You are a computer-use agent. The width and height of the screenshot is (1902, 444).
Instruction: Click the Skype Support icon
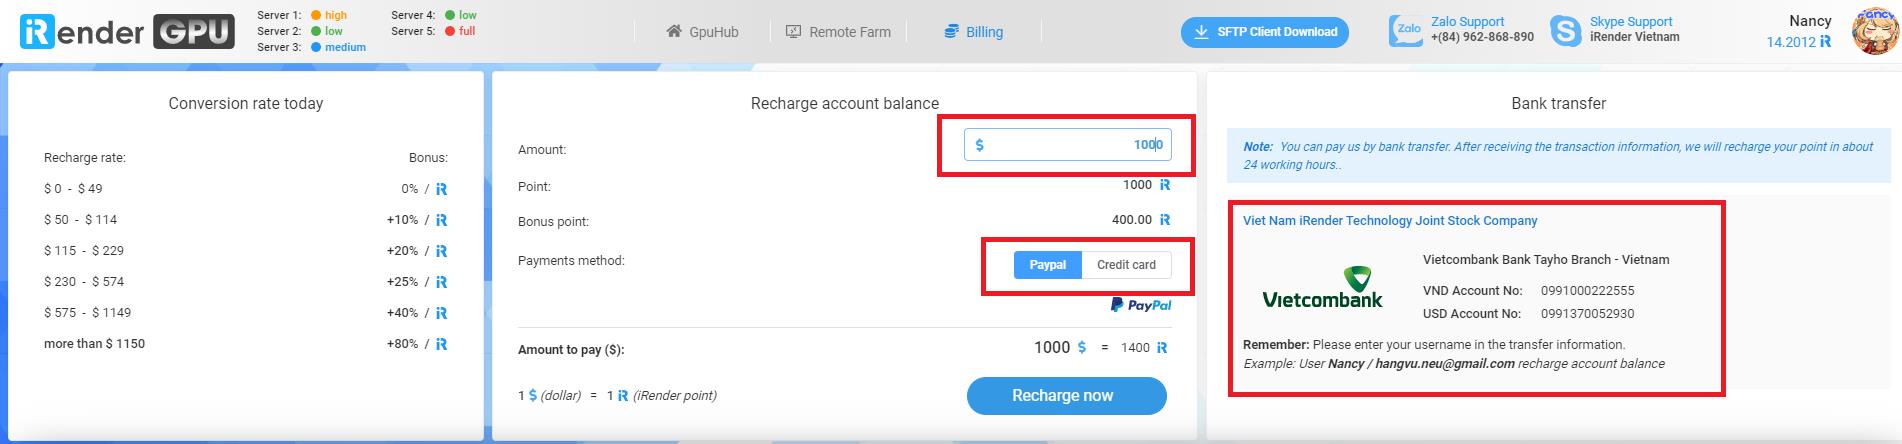pos(1565,30)
